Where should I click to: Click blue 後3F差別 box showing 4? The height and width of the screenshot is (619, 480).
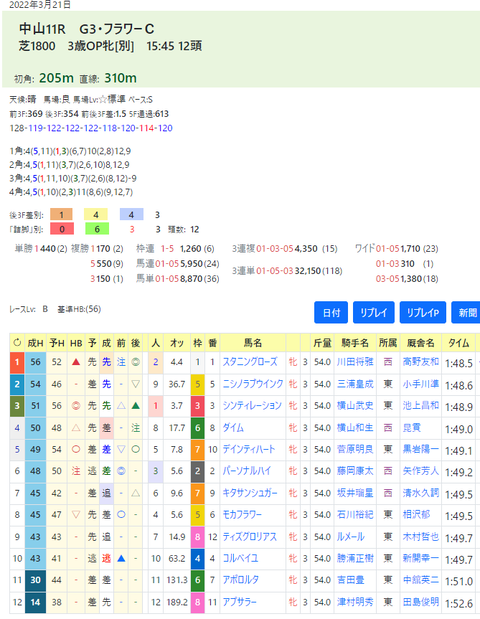[131, 214]
